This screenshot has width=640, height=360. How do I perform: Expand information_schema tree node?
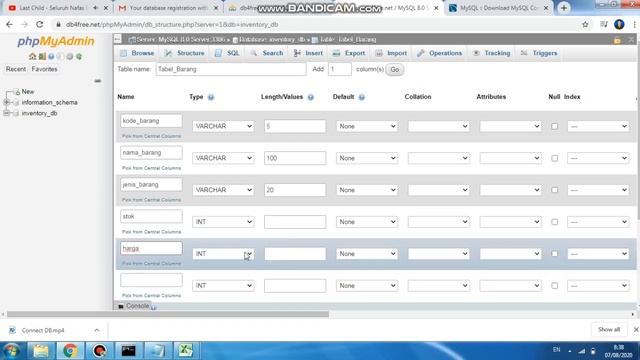pyautogui.click(x=7, y=102)
